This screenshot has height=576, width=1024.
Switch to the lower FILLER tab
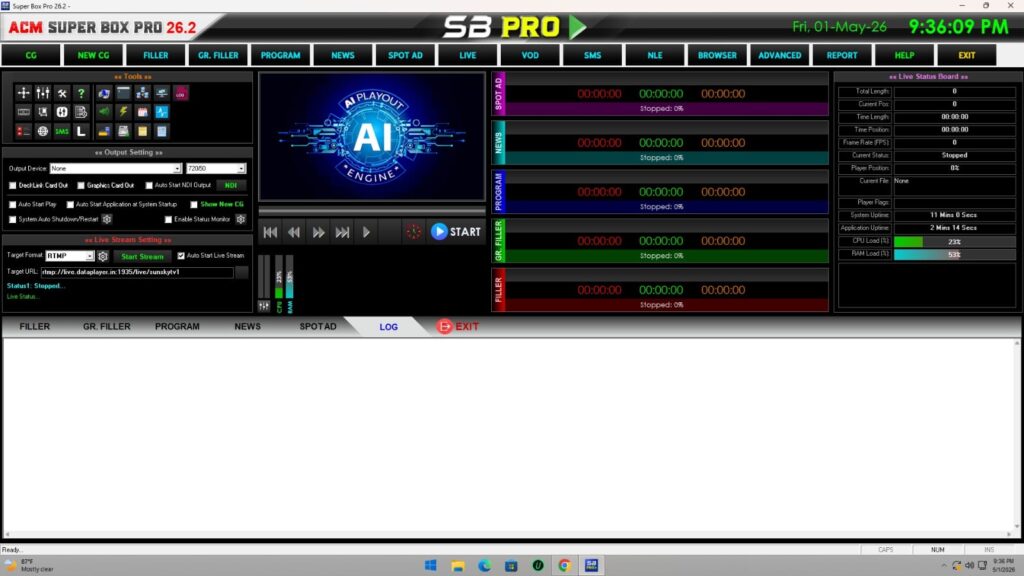tap(35, 327)
